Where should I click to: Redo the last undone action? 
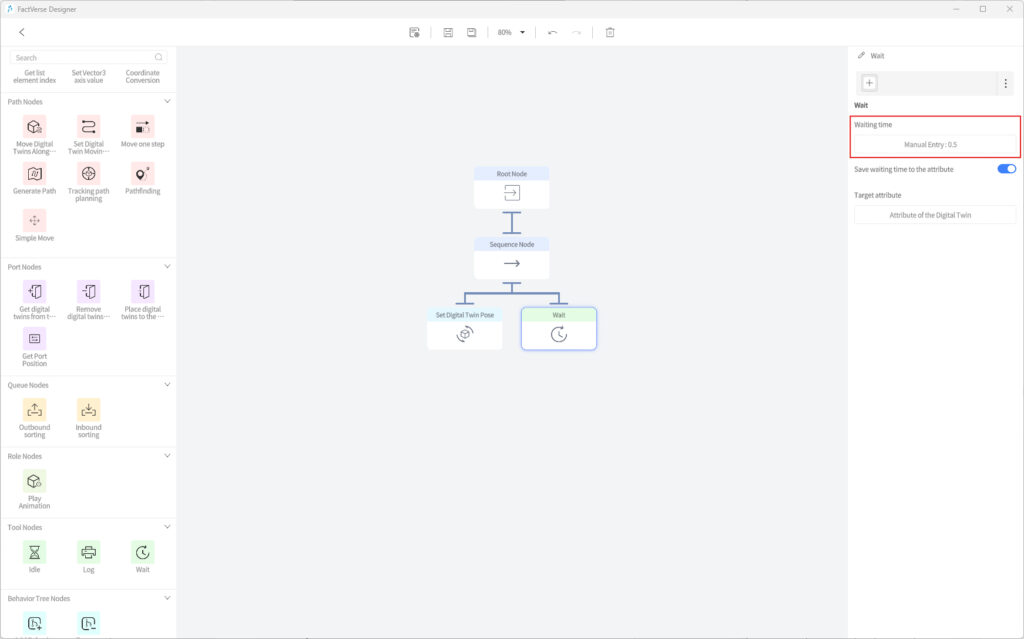(x=576, y=32)
